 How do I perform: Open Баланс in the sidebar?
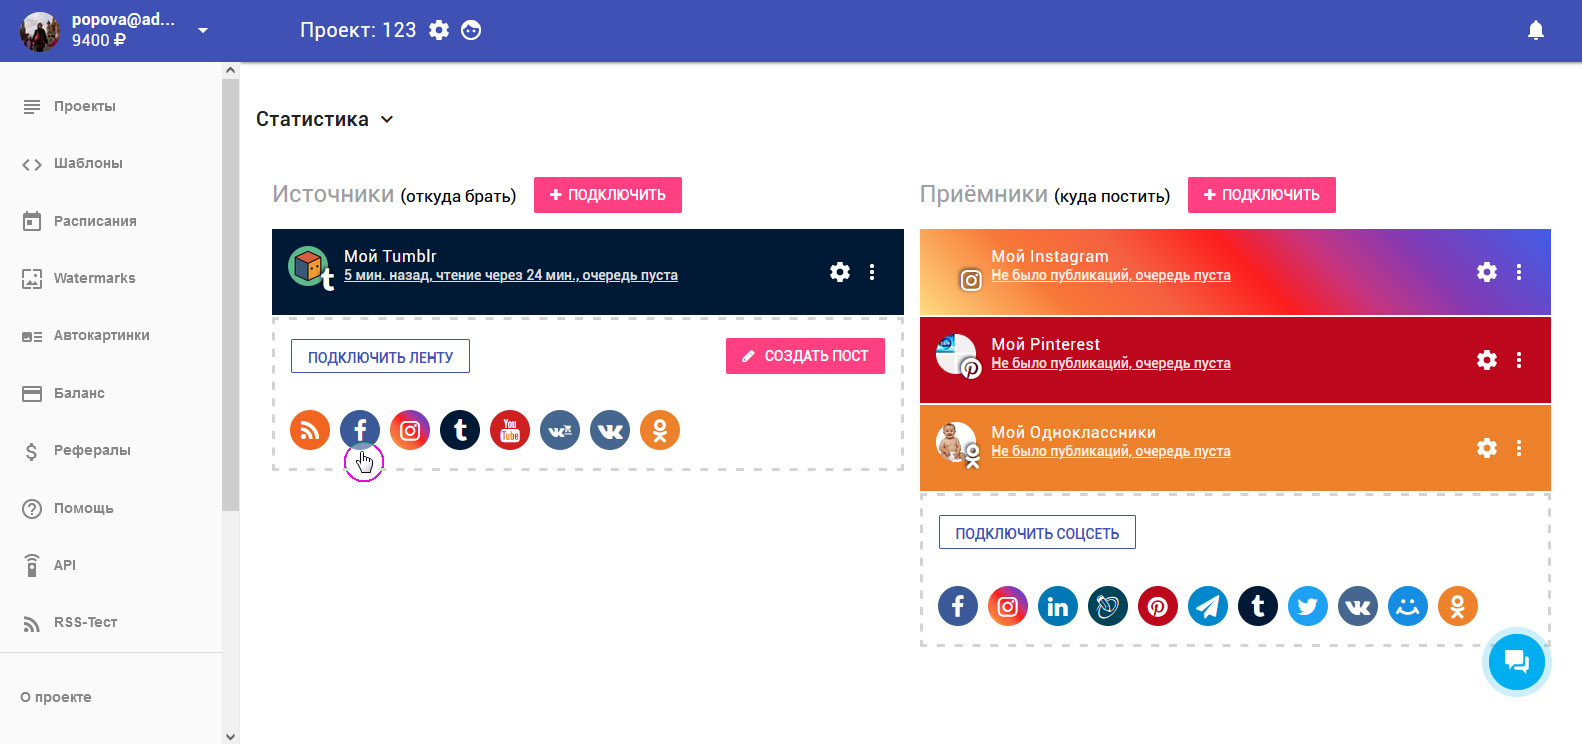tap(79, 393)
